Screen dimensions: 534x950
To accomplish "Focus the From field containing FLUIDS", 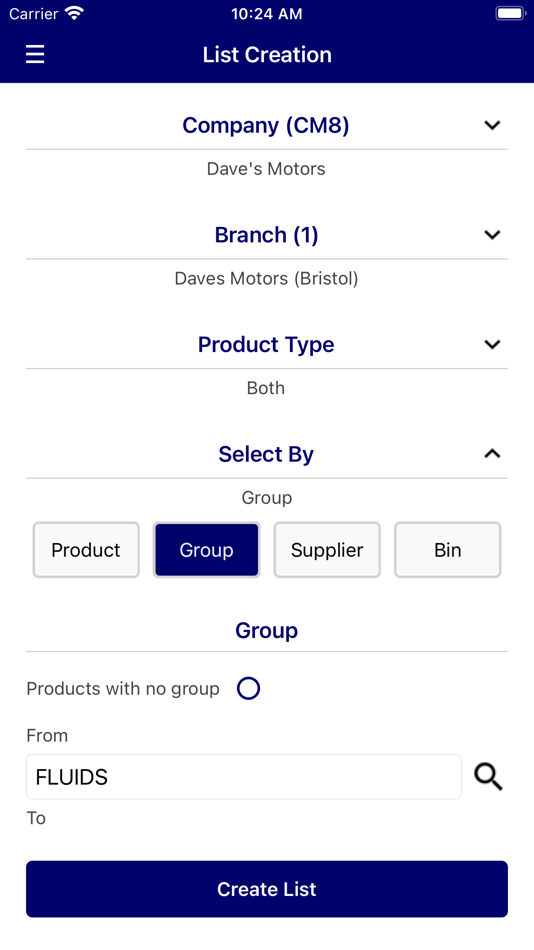I will tap(244, 777).
